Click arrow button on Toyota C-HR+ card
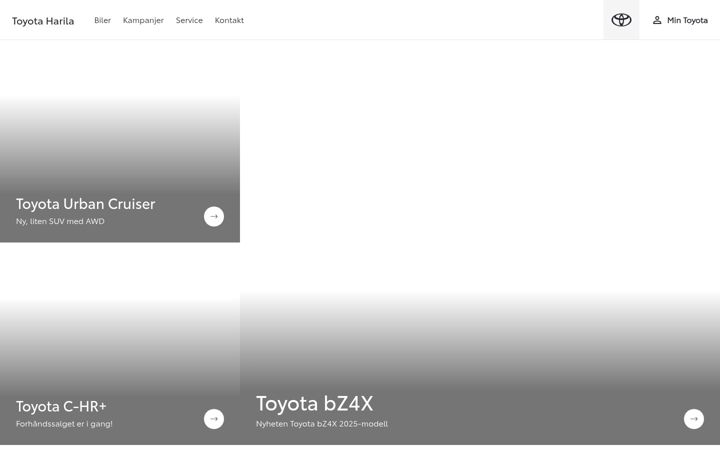The image size is (720, 450). point(214,419)
